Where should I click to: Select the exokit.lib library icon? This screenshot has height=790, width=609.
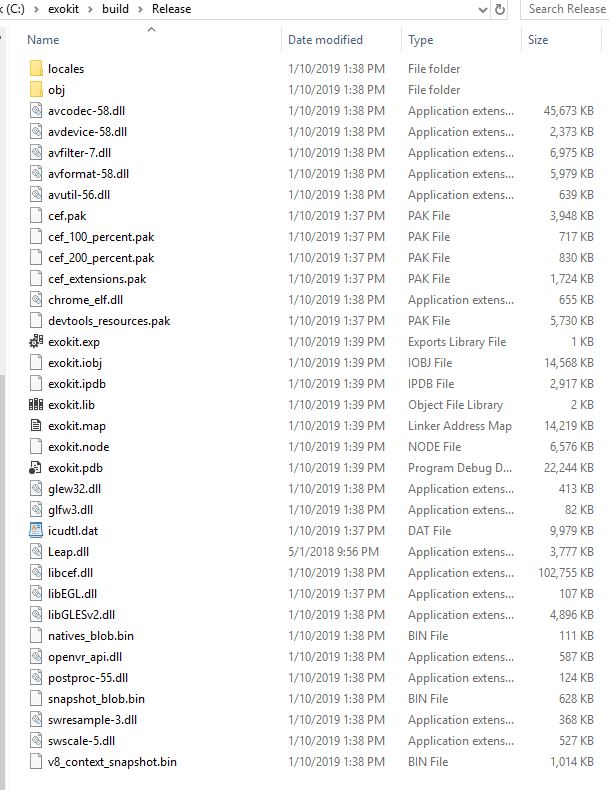[36, 405]
